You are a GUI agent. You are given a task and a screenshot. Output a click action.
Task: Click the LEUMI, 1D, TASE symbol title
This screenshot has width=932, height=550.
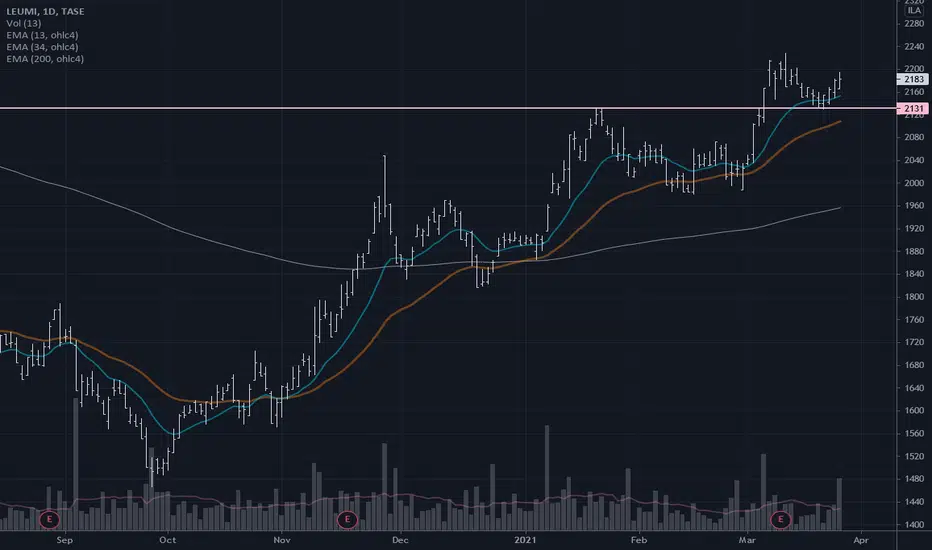45,11
